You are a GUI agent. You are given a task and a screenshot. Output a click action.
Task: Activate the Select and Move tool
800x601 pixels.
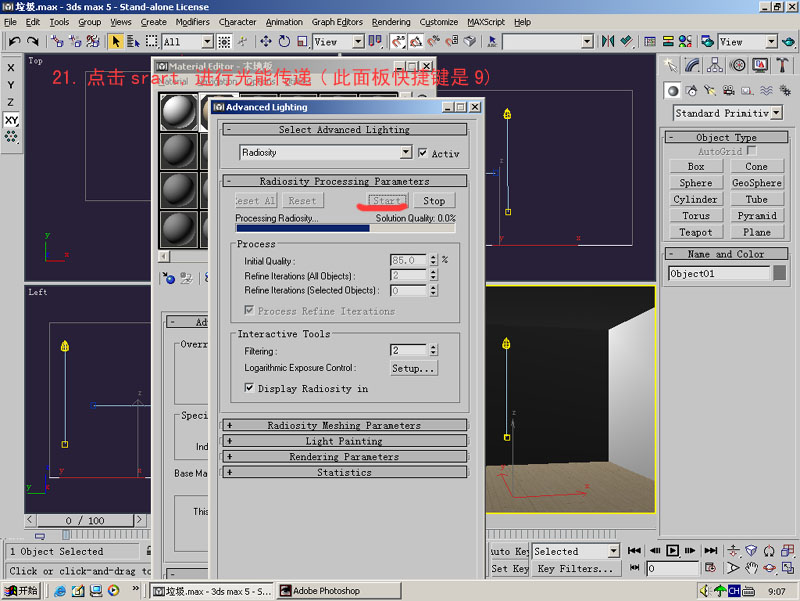click(x=266, y=41)
